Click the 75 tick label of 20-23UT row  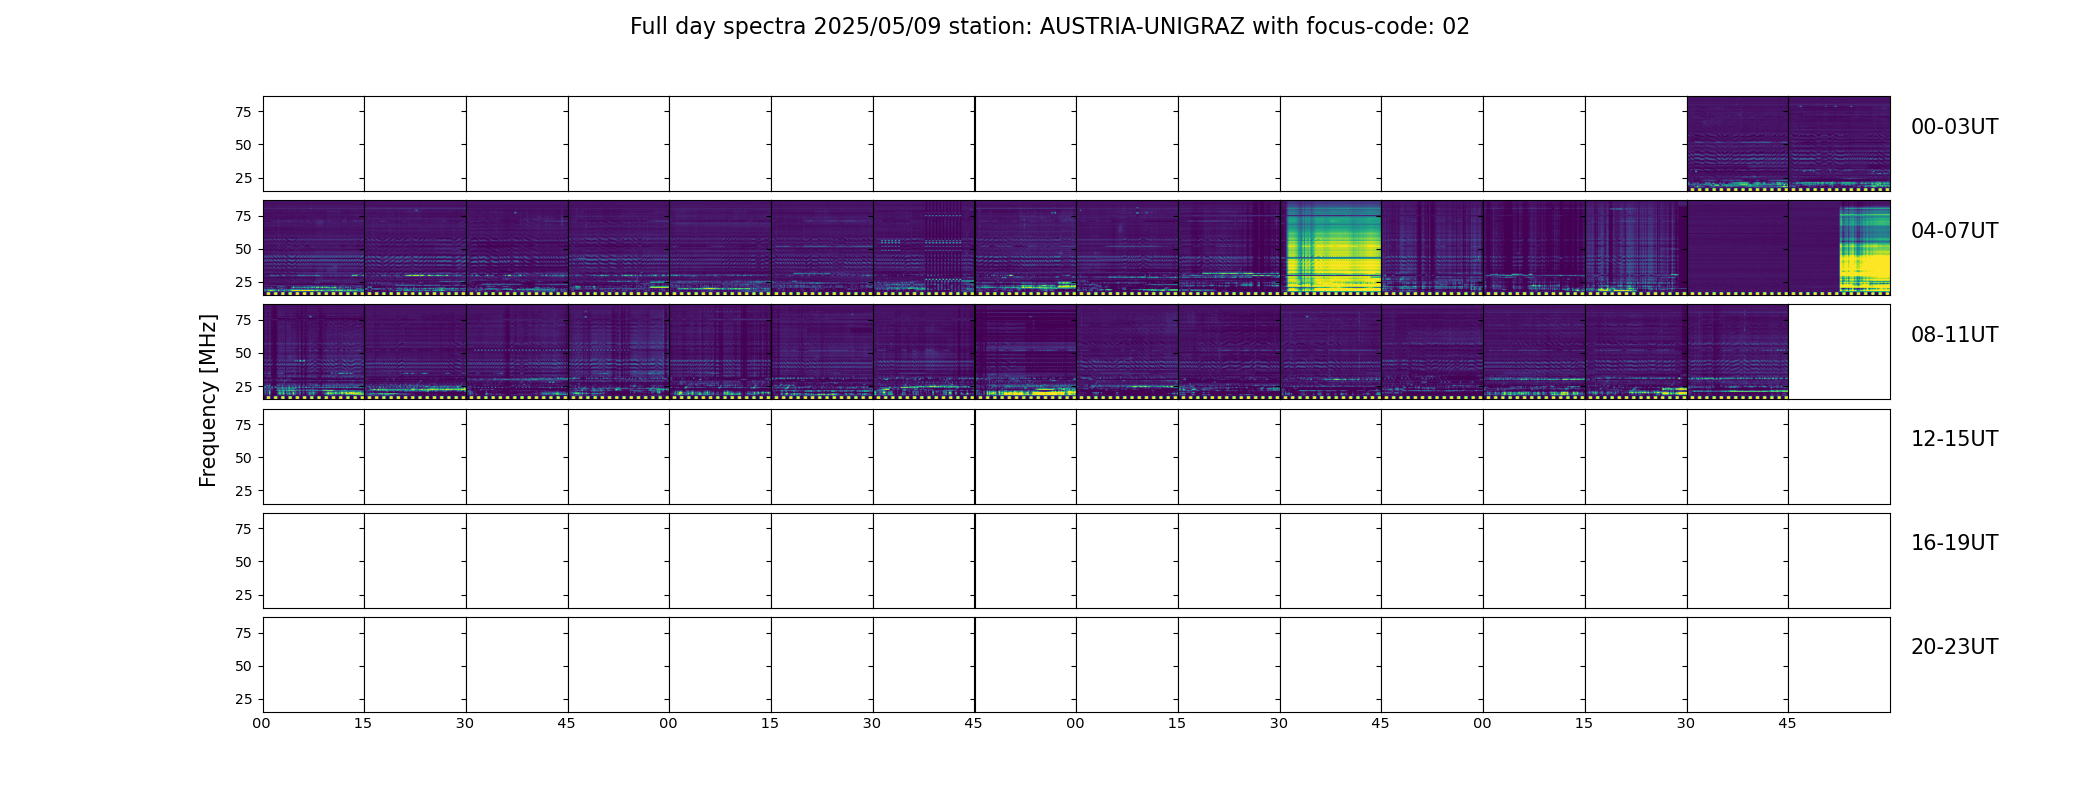(x=243, y=633)
